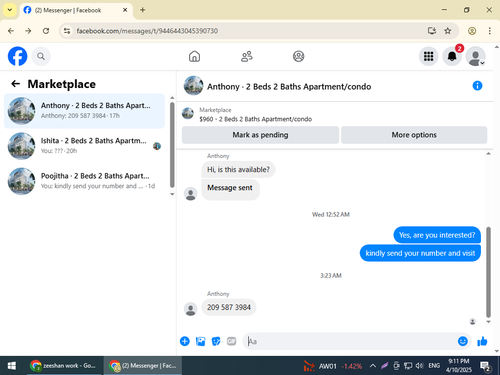500x375 pixels.
Task: Show hidden system tray icons
Action: (x=373, y=366)
